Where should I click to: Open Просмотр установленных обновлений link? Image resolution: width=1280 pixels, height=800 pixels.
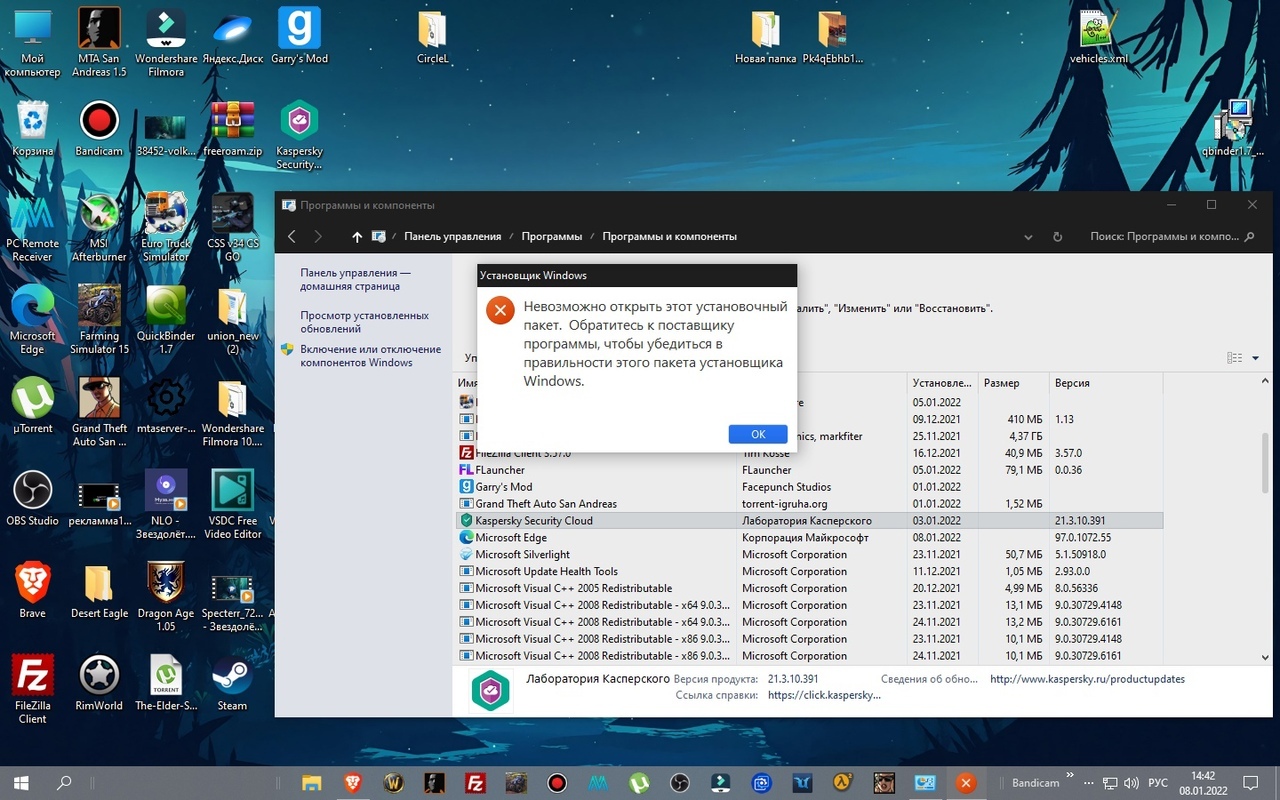(364, 322)
